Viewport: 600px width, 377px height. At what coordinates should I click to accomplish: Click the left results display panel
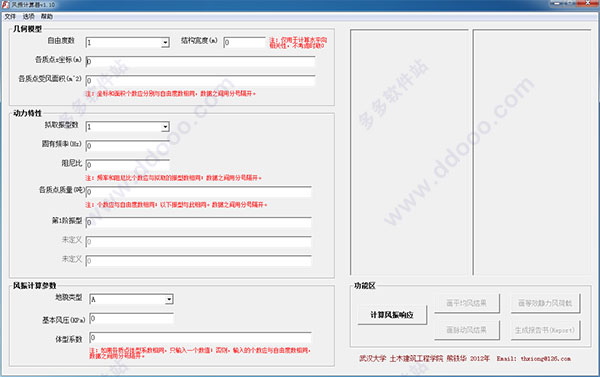click(x=409, y=152)
